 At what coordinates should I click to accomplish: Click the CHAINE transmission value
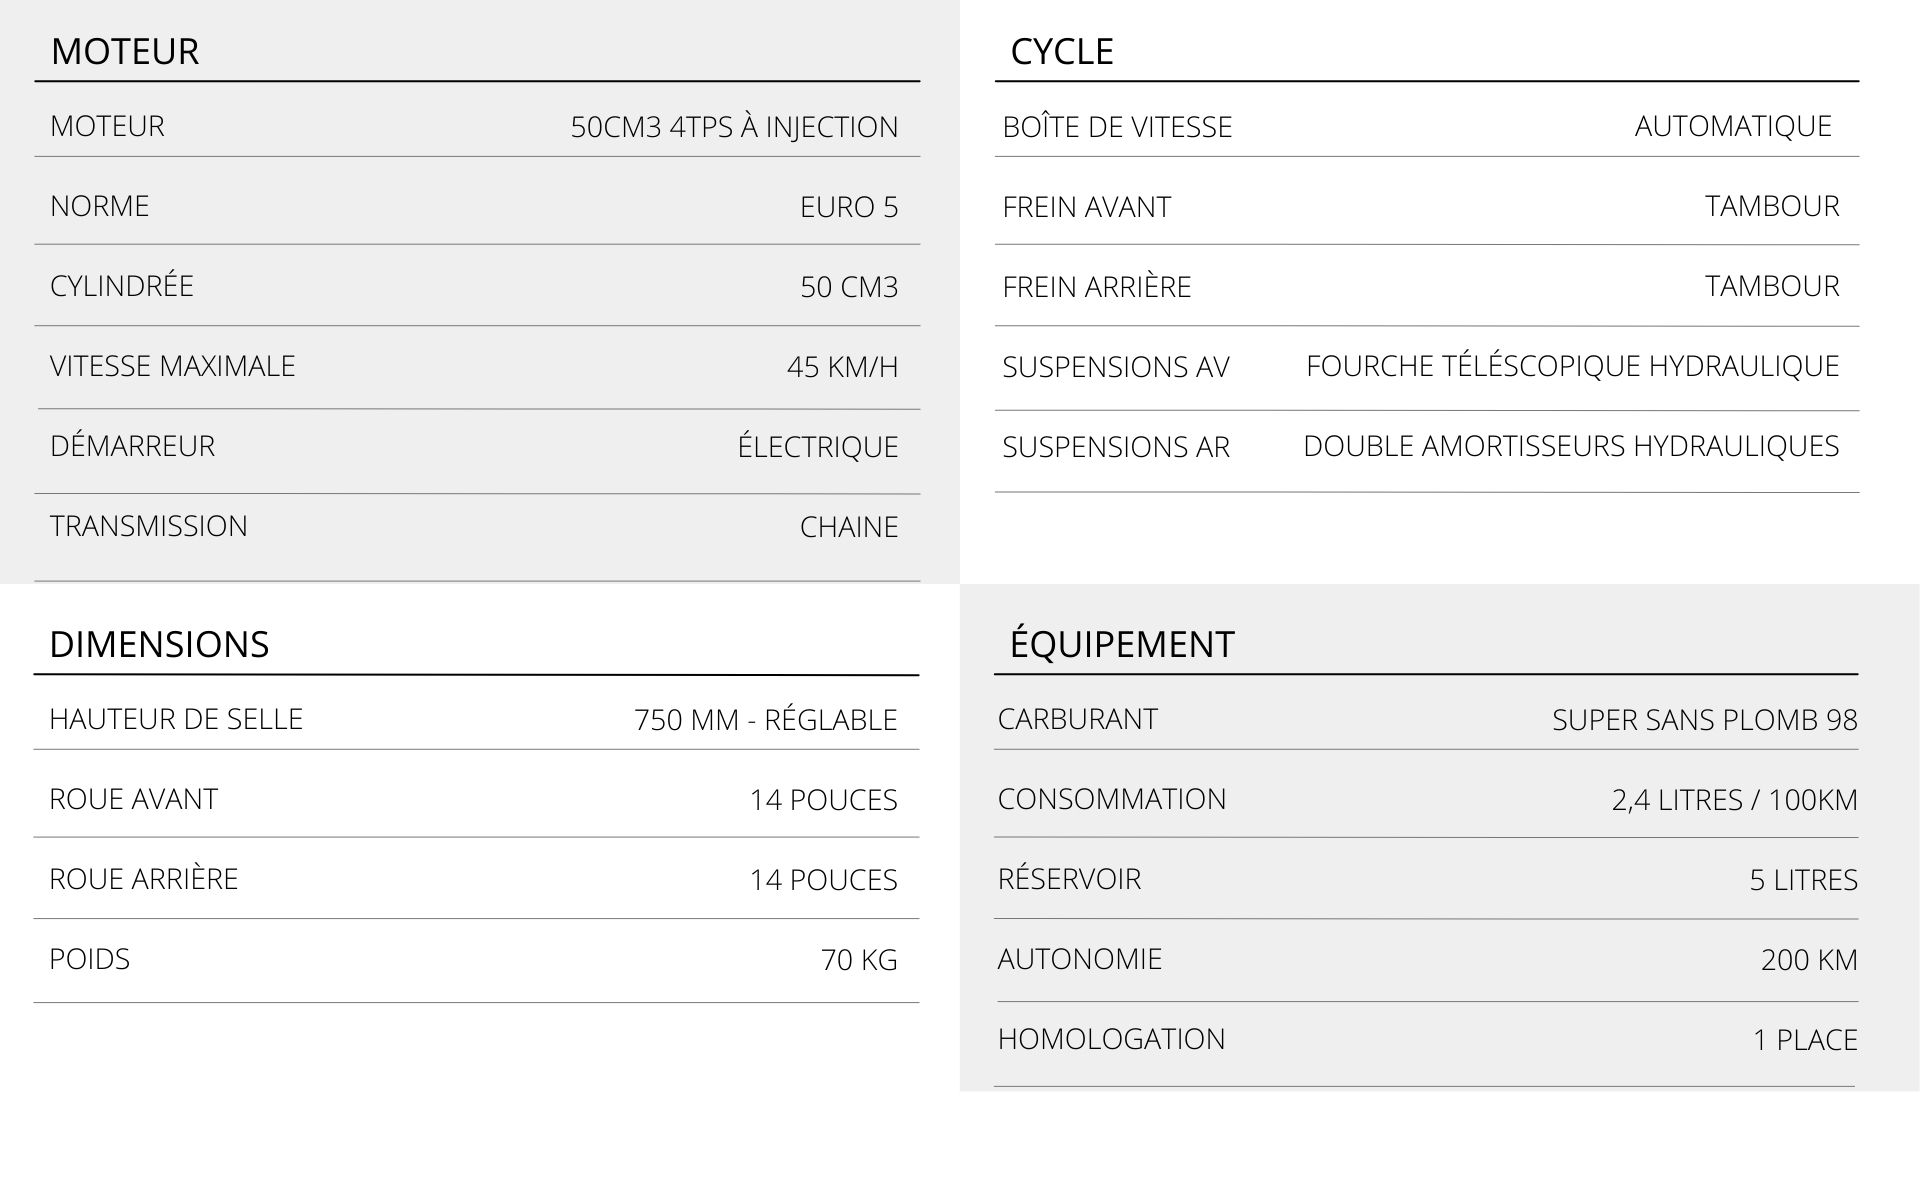pyautogui.click(x=848, y=527)
